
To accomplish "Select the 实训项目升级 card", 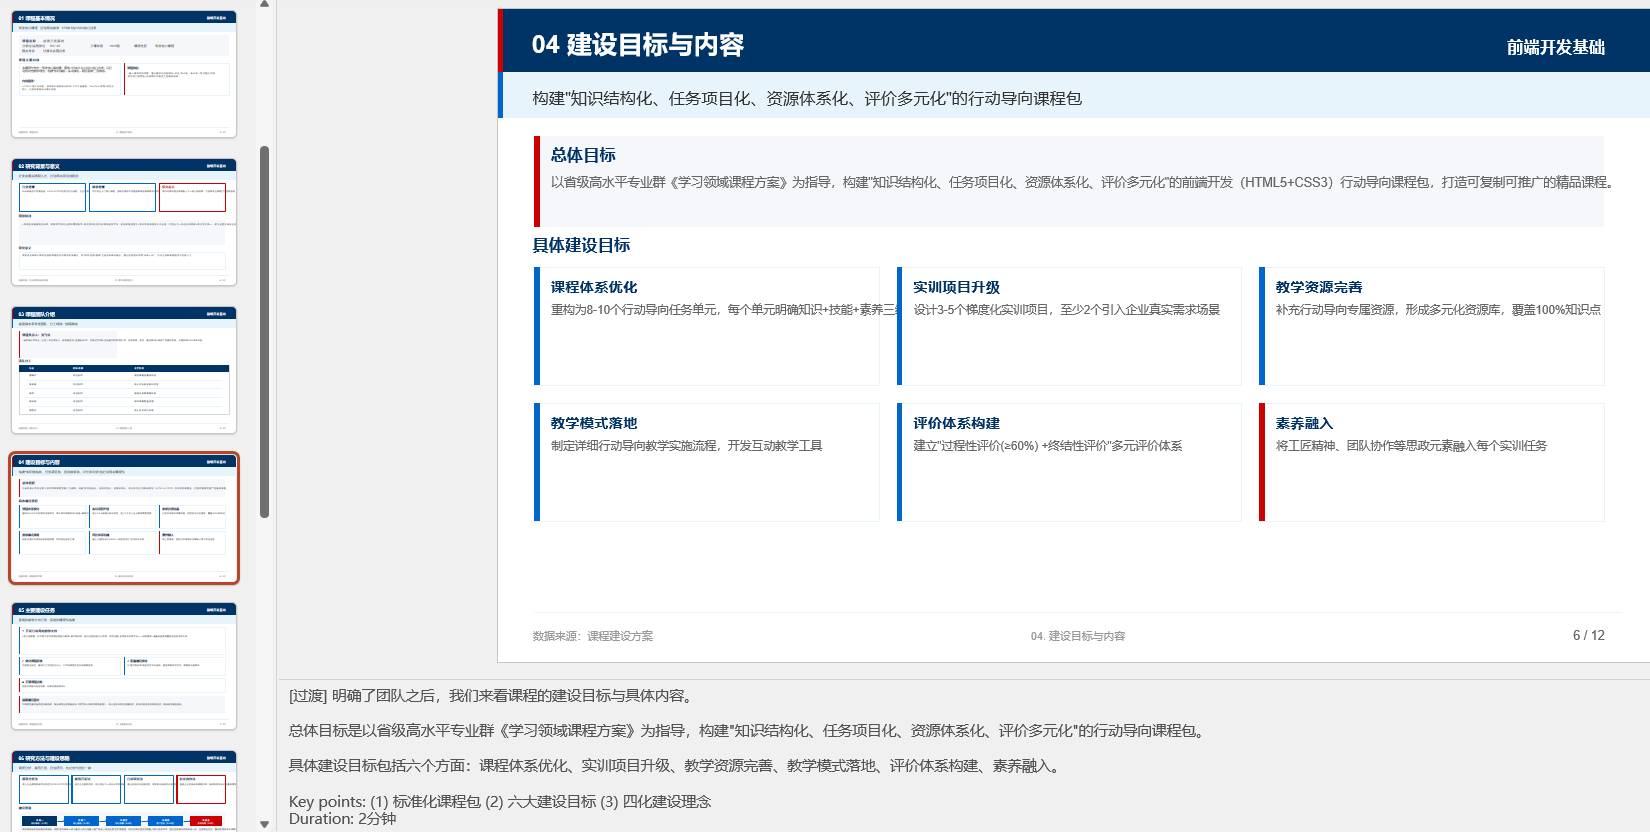I will tap(1069, 326).
